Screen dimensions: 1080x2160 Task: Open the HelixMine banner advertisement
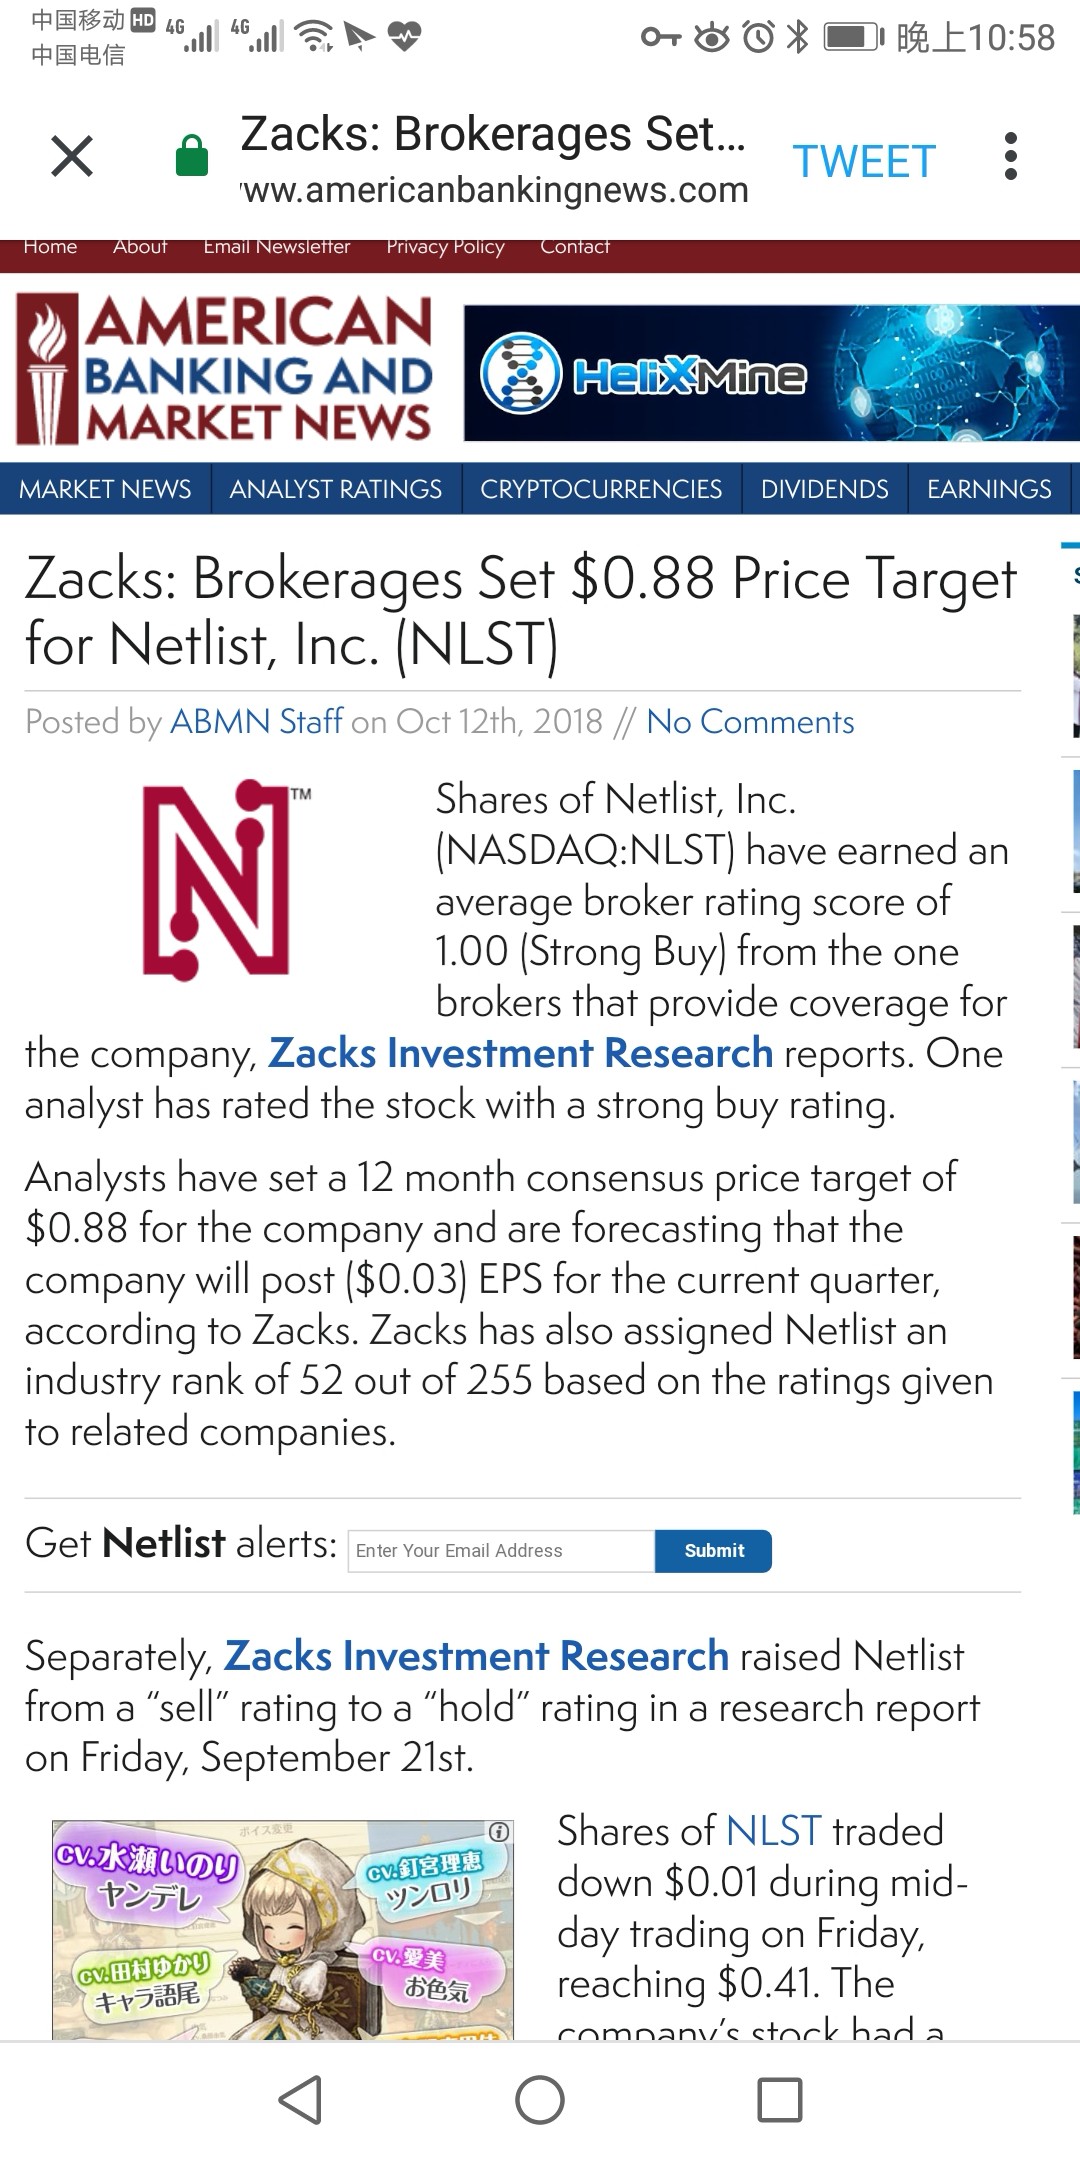pos(772,373)
